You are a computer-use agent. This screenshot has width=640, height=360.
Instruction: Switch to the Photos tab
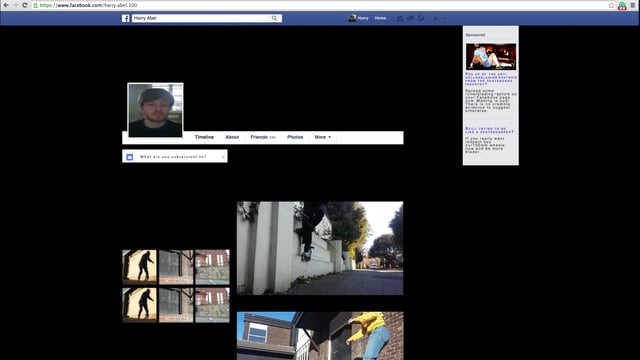[295, 137]
